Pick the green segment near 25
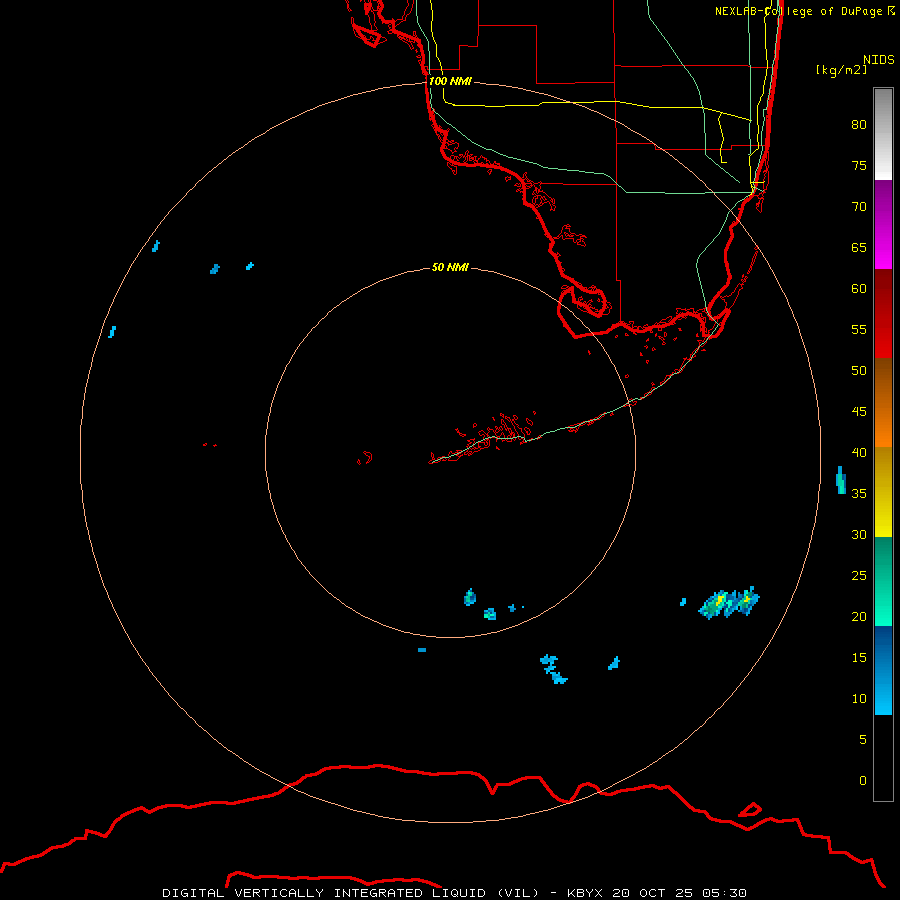 pyautogui.click(x=883, y=581)
